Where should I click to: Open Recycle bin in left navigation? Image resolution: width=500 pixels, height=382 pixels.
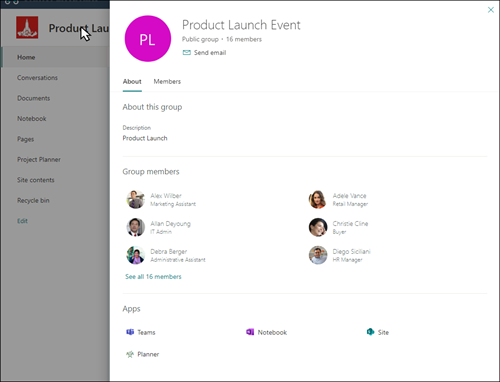pos(33,200)
